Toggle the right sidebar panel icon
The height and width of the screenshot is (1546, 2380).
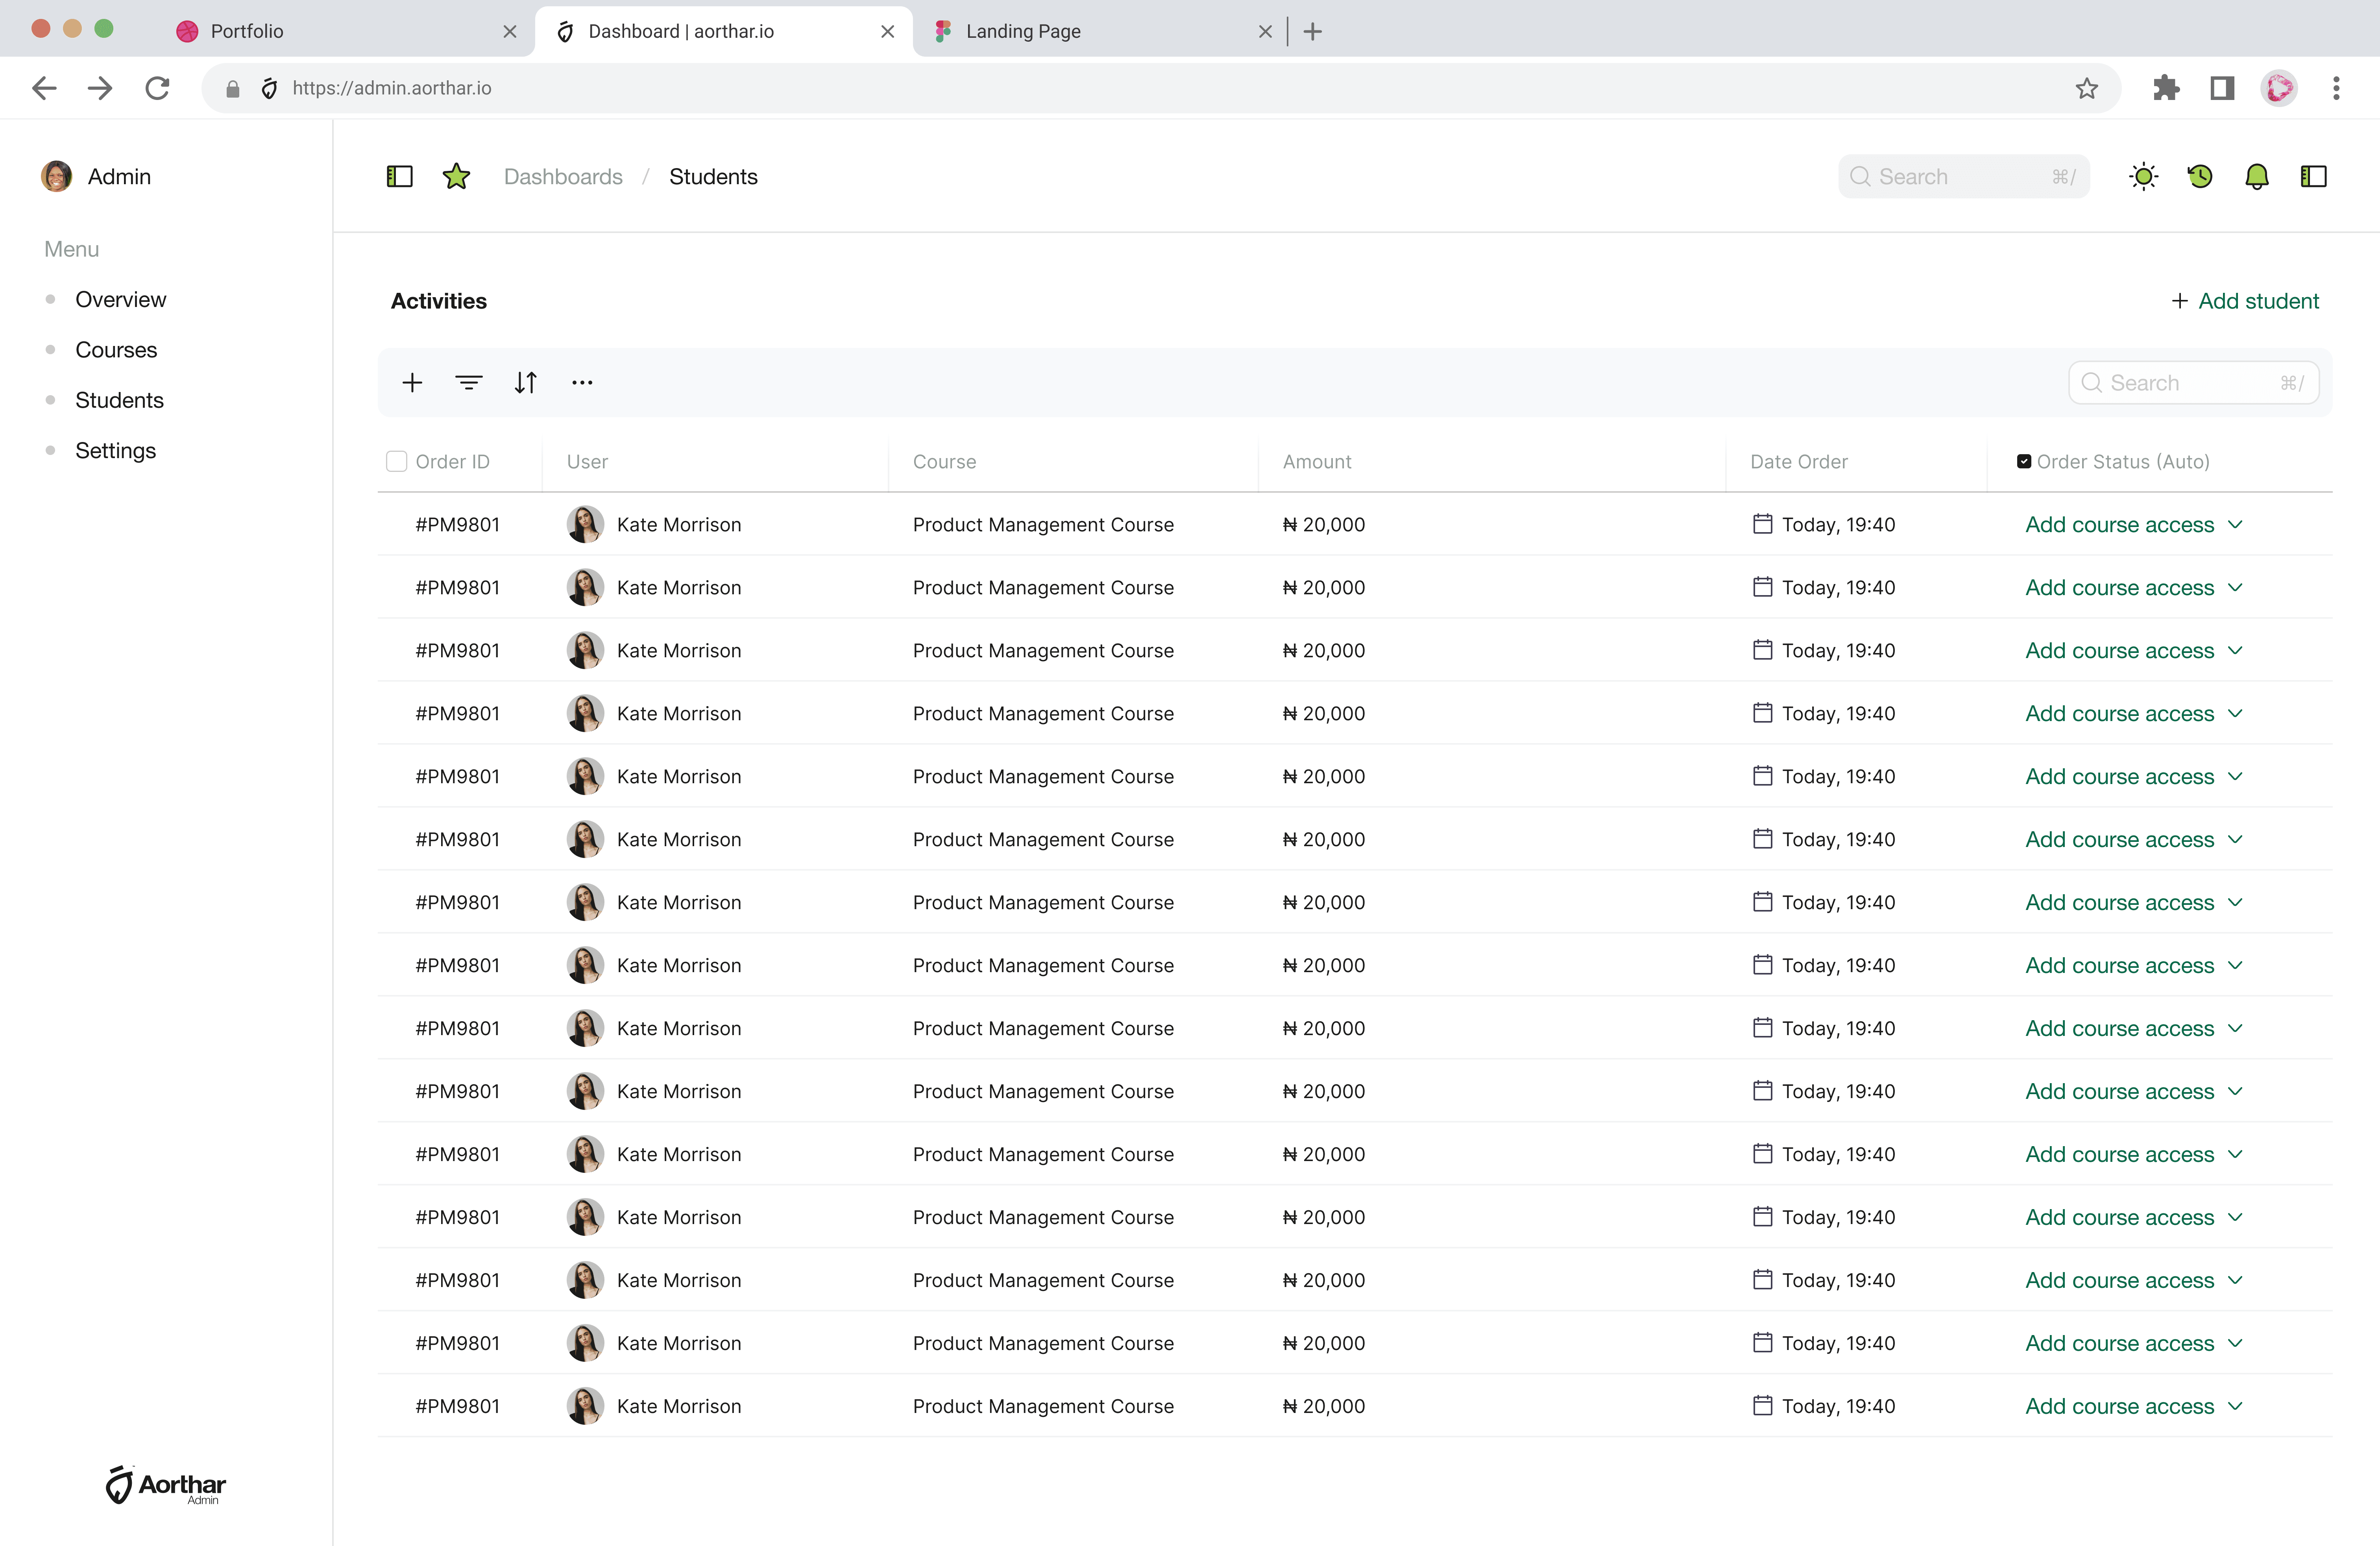click(x=2314, y=177)
